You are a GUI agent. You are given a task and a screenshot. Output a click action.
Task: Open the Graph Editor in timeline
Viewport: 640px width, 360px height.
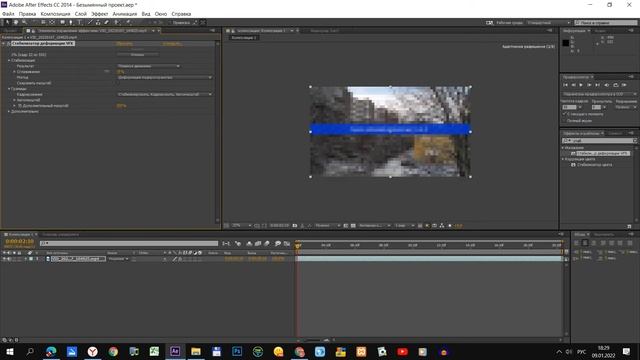287,243
